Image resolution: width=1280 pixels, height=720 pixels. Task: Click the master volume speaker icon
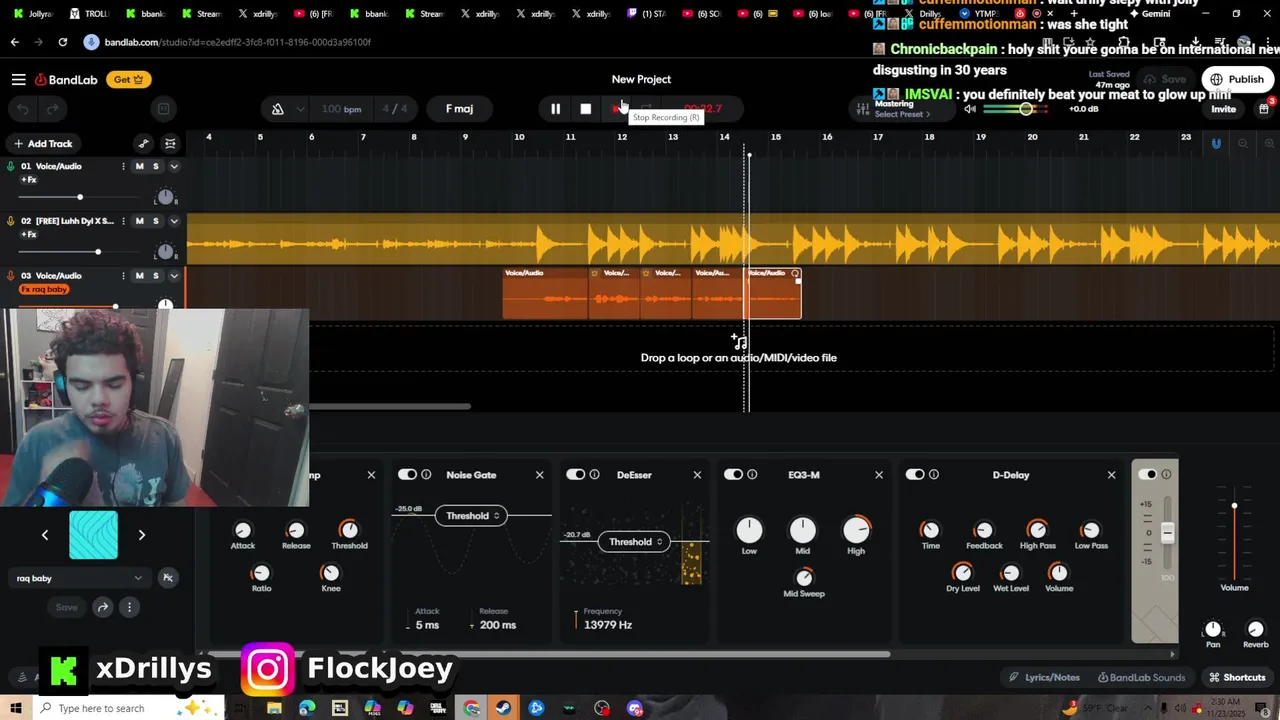click(969, 109)
